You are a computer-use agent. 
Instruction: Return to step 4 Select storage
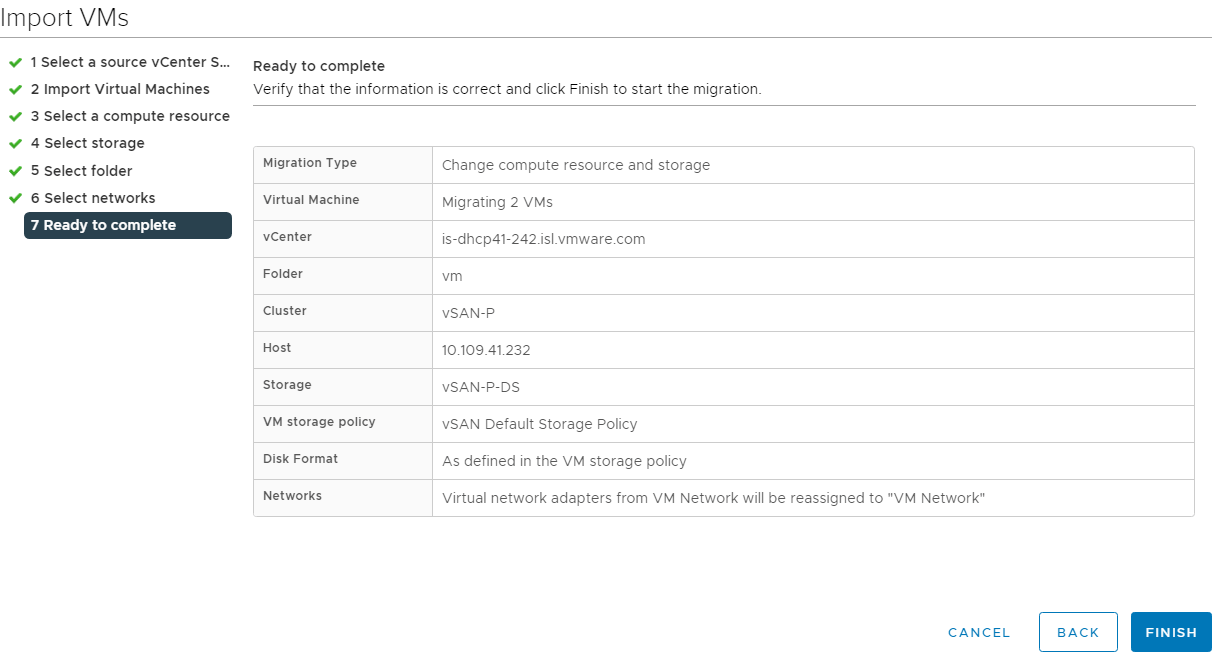88,143
